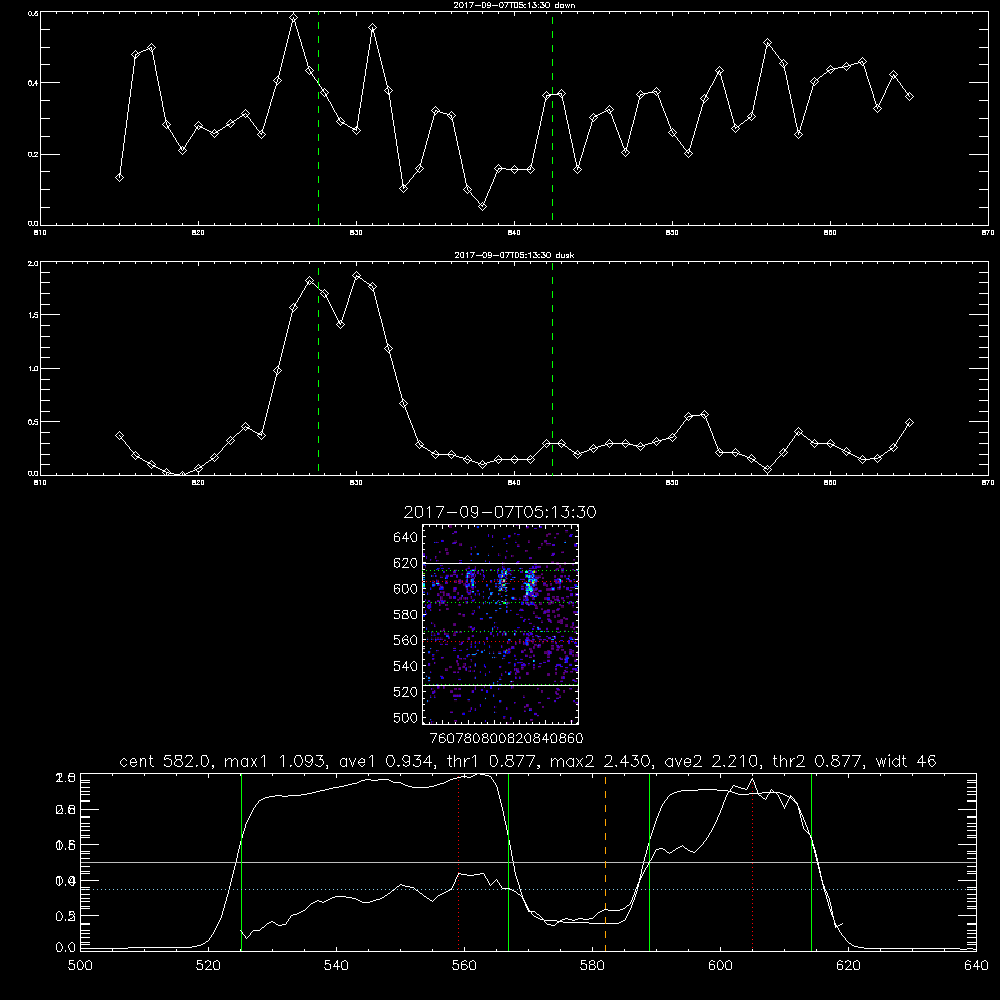This screenshot has width=1000, height=1000.
Task: Click 'widt 46' in the statistics header
Action: coord(906,761)
